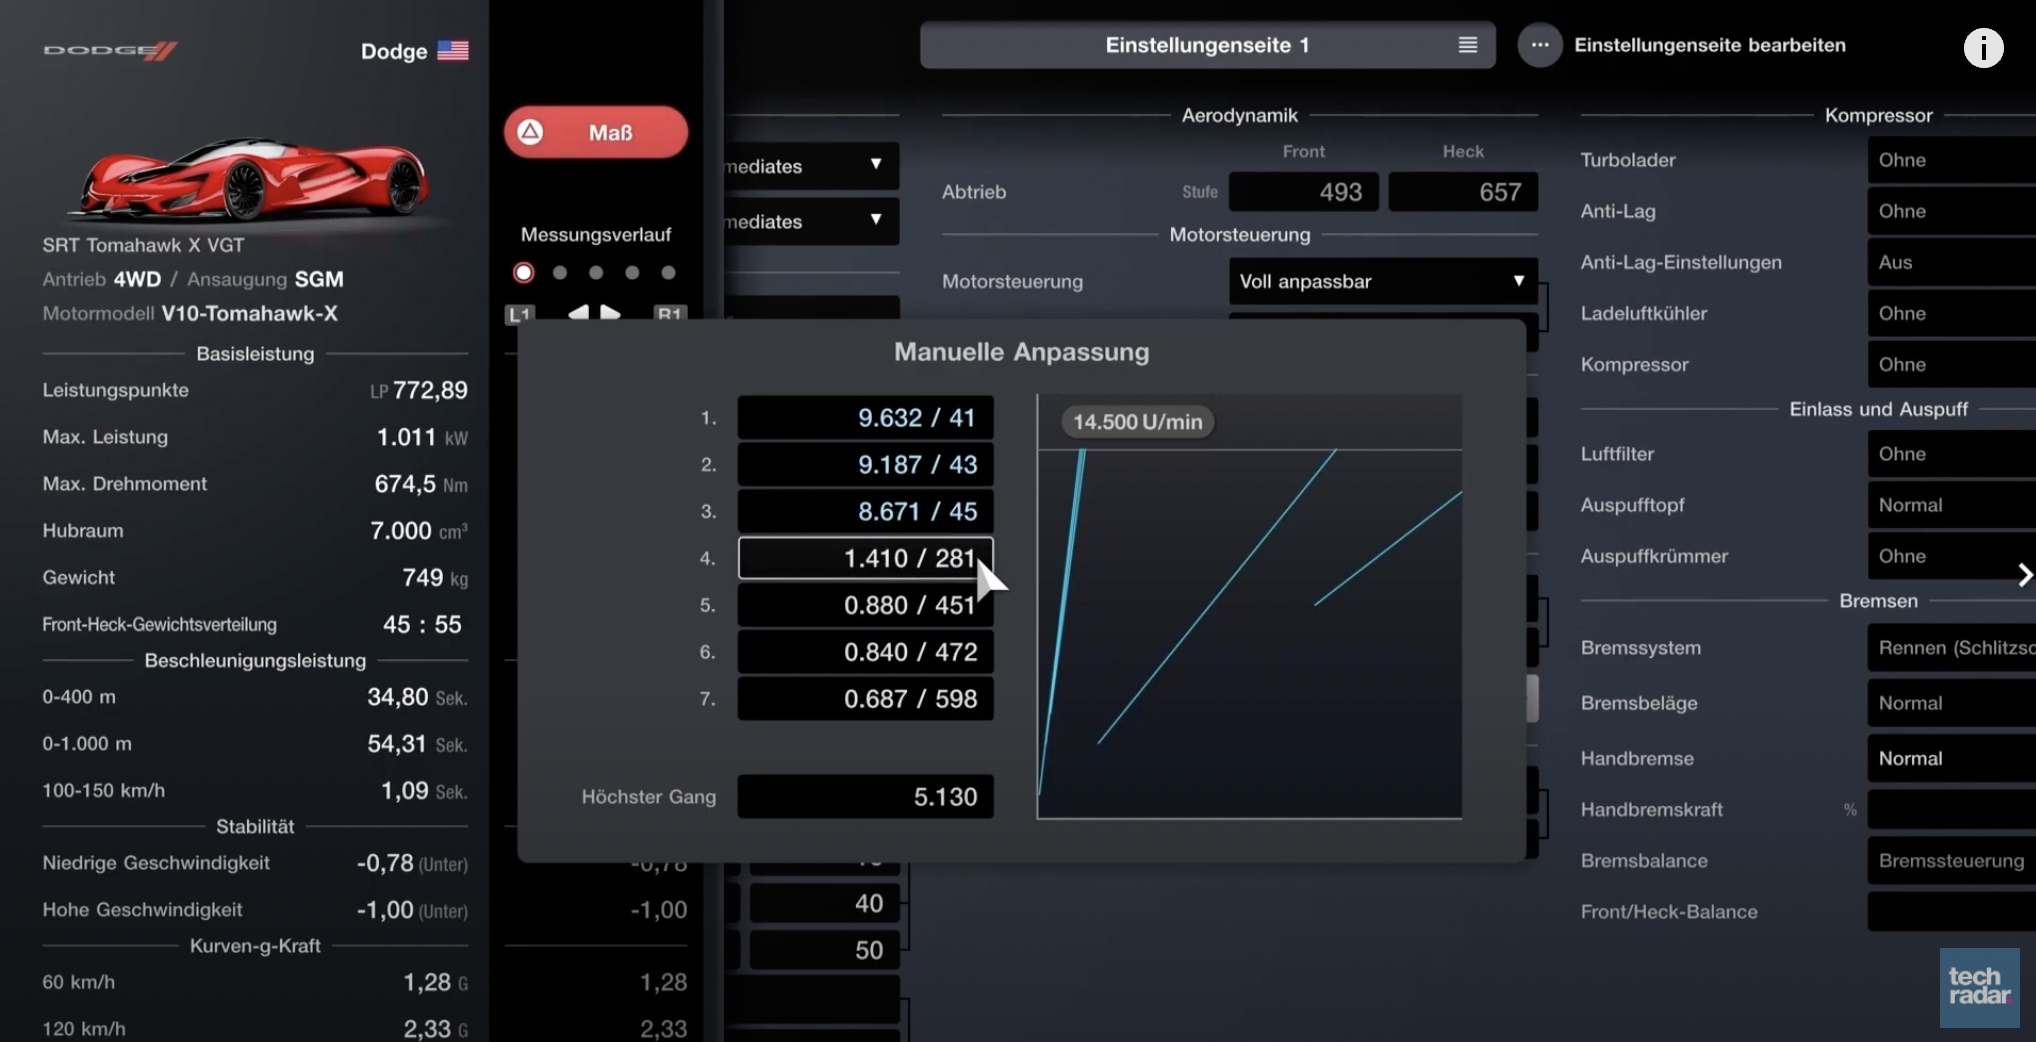Click the triangle icon on Maß button
The width and height of the screenshot is (2036, 1042).
tap(531, 132)
